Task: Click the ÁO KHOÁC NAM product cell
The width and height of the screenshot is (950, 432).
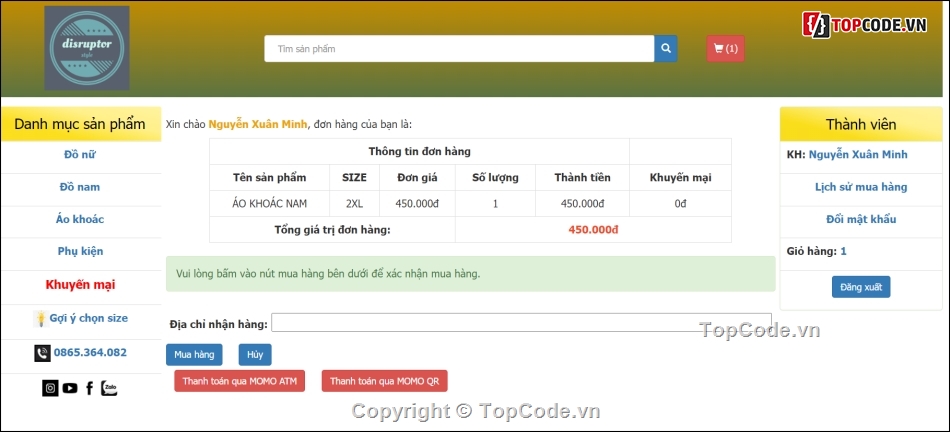Action: [x=269, y=204]
